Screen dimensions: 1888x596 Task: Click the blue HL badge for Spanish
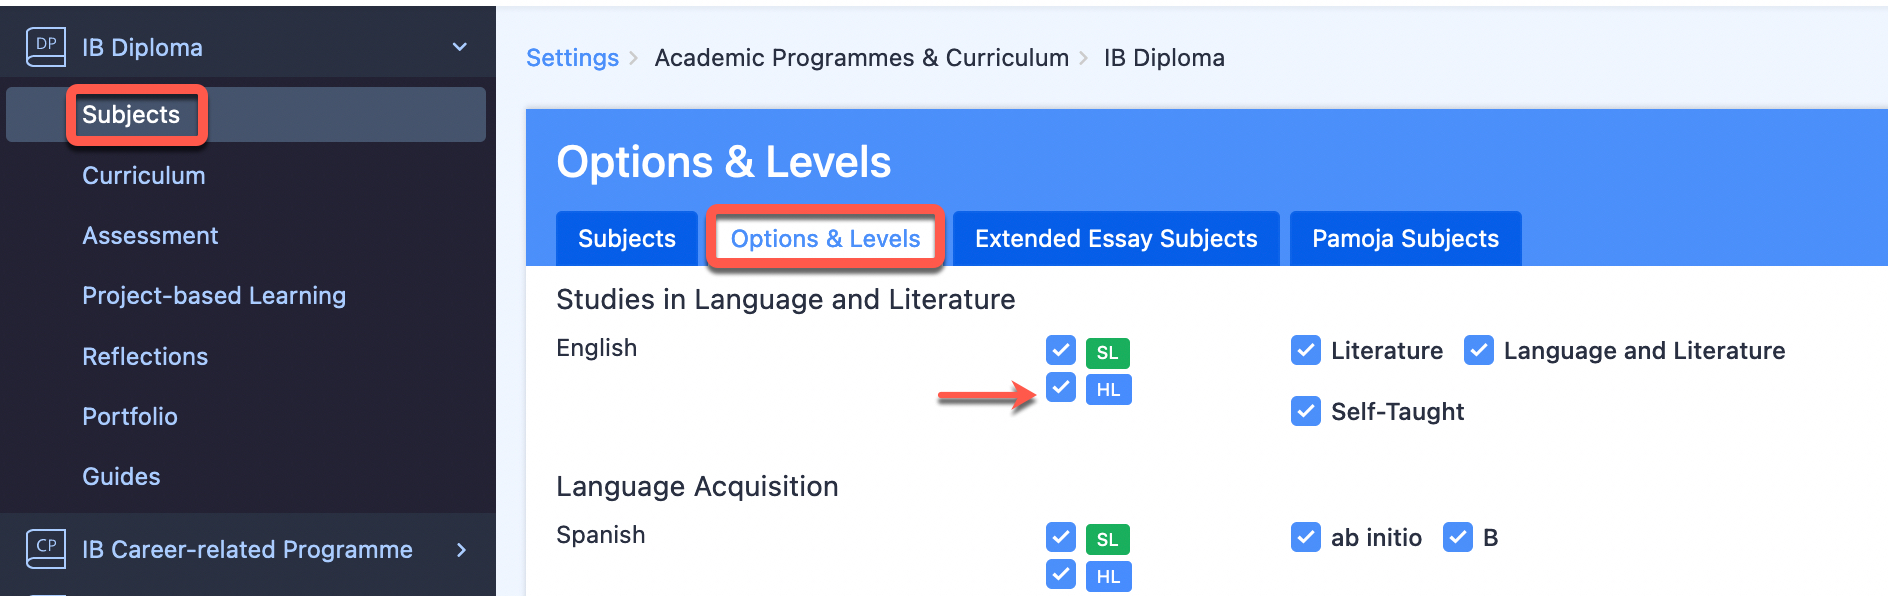pyautogui.click(x=1108, y=576)
